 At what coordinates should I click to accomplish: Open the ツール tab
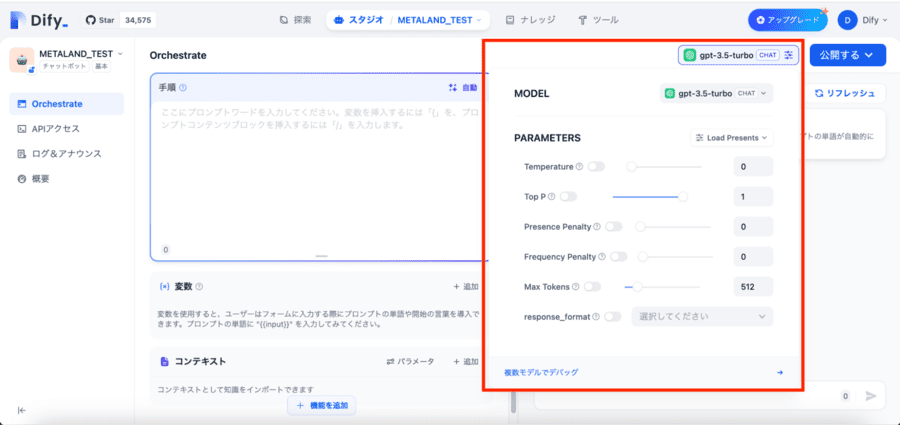click(599, 20)
